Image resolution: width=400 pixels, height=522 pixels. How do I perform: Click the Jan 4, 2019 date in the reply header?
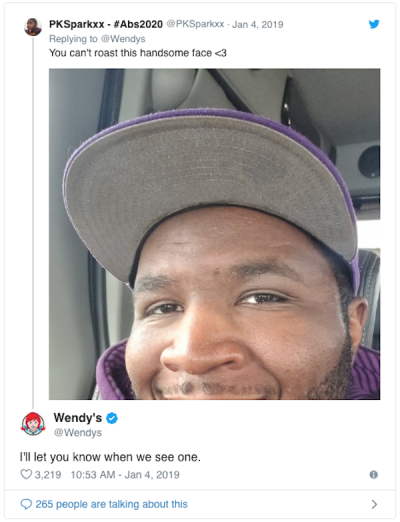pos(258,24)
